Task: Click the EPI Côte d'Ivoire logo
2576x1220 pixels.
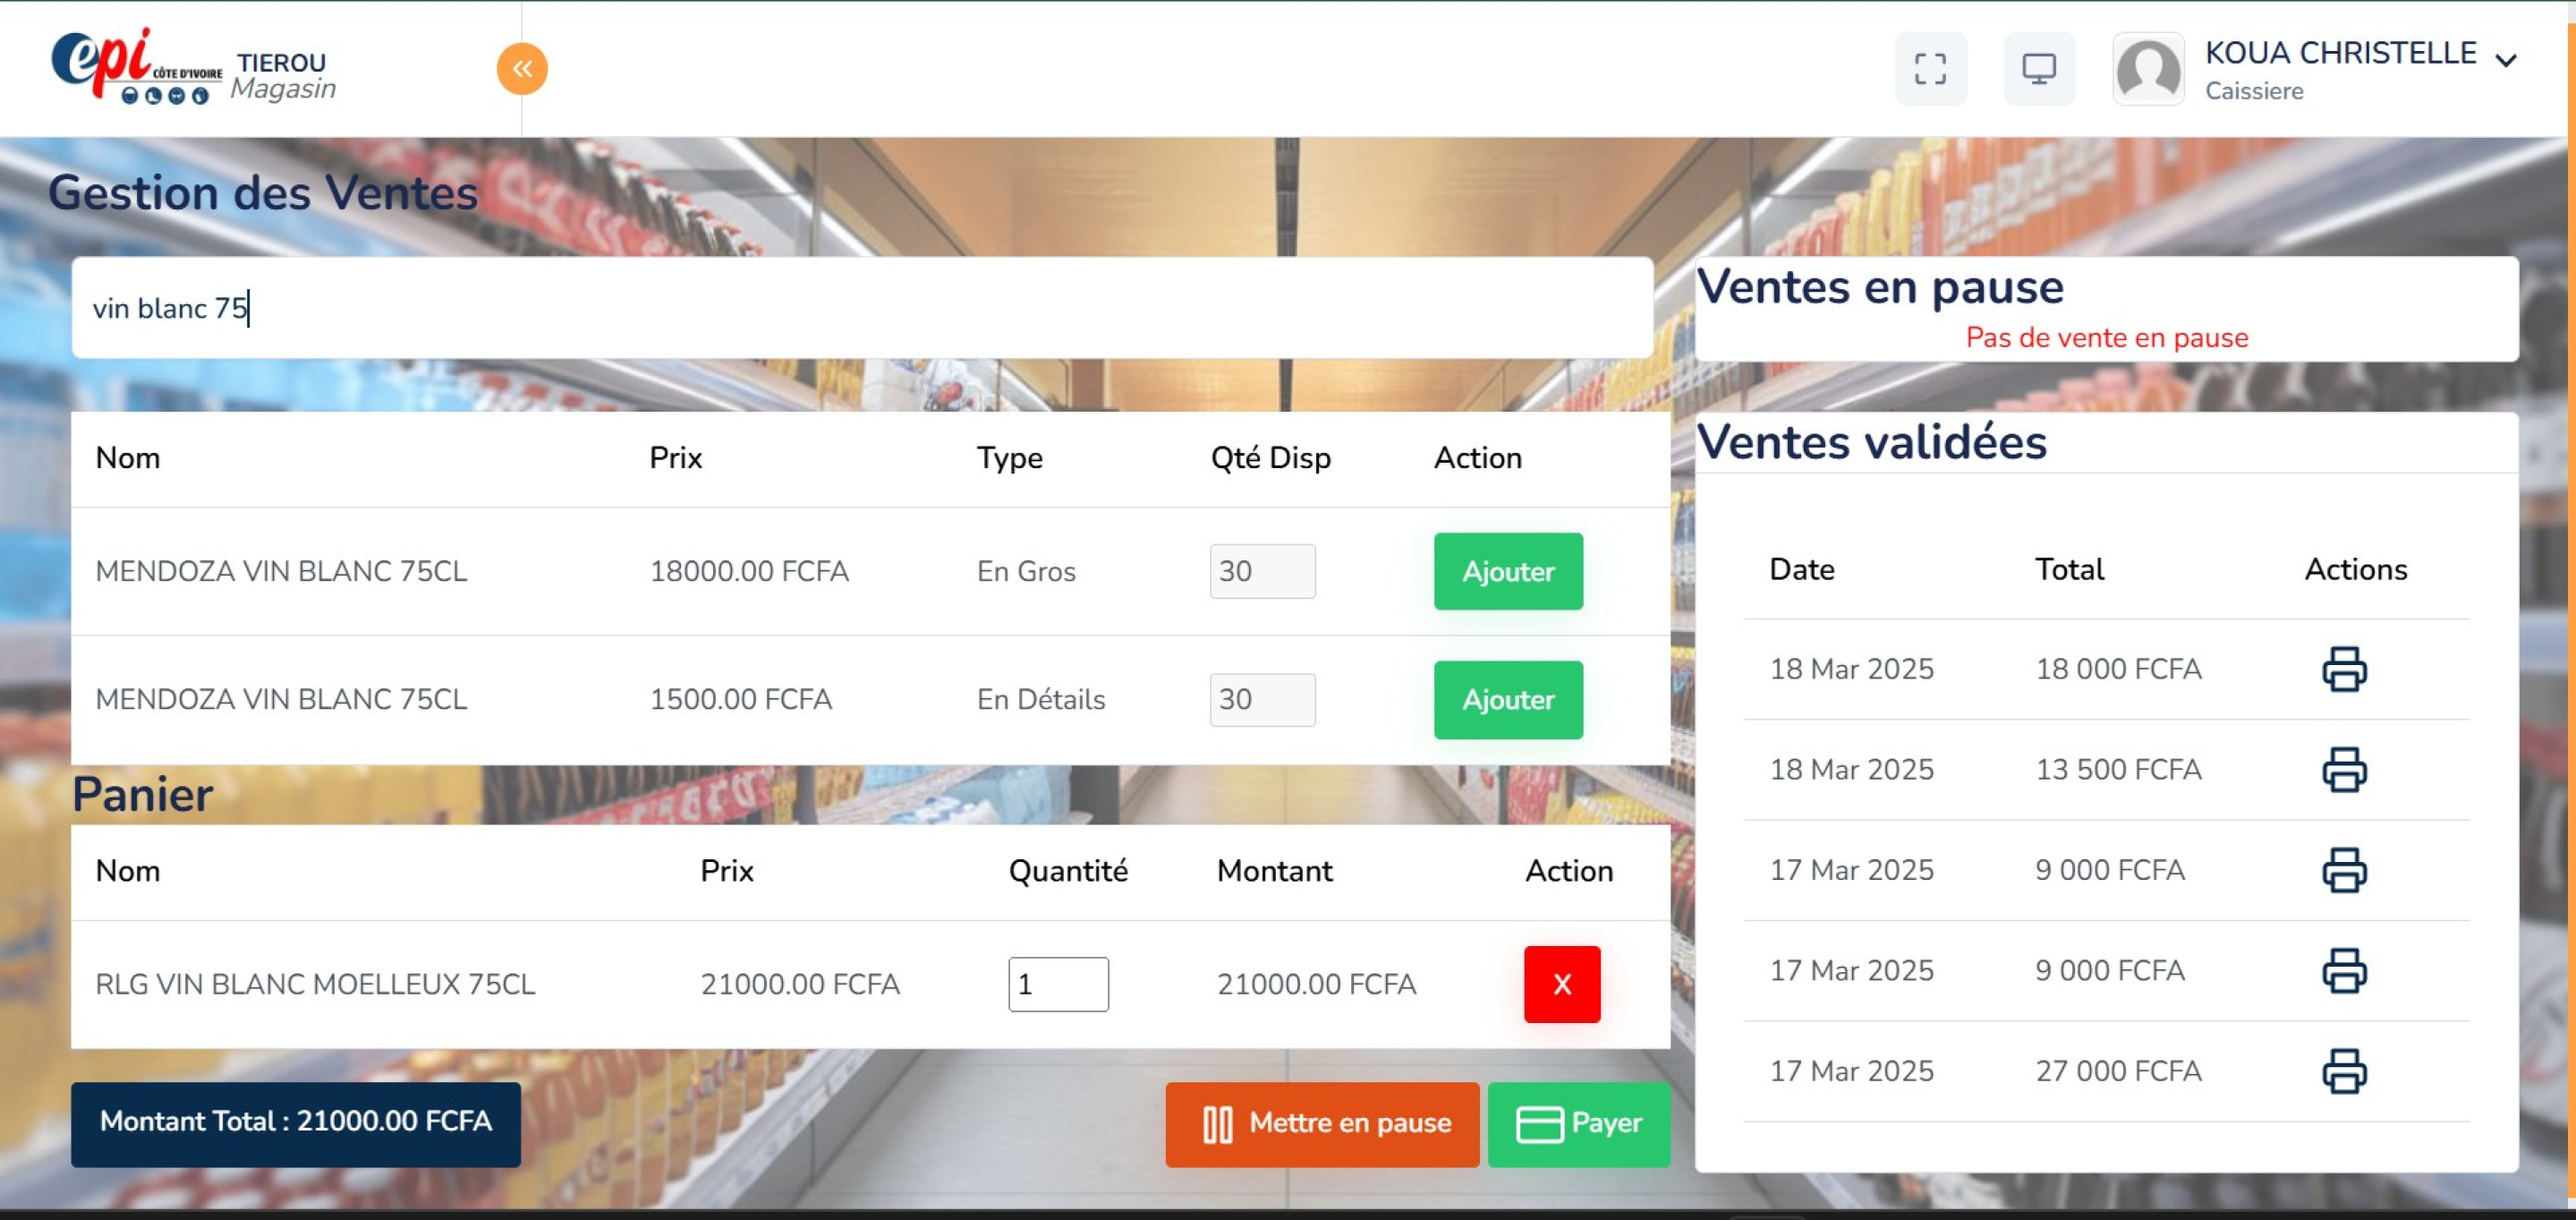Action: click(x=135, y=68)
